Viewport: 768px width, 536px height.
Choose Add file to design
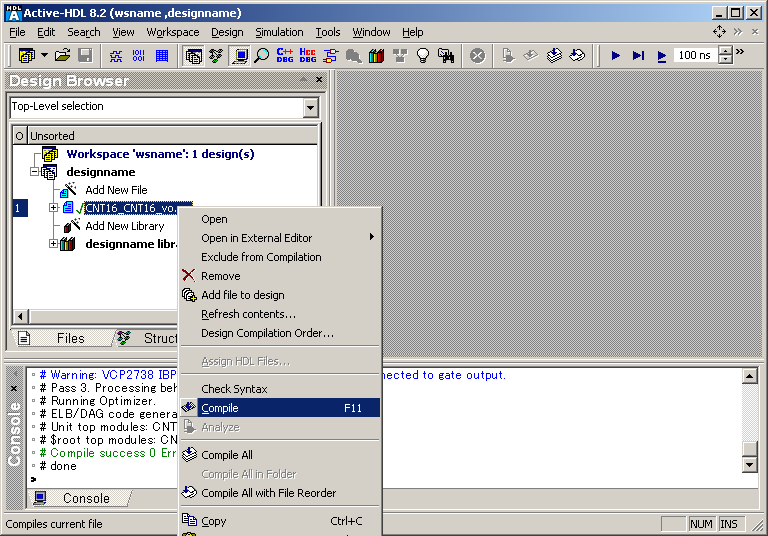tap(280, 295)
